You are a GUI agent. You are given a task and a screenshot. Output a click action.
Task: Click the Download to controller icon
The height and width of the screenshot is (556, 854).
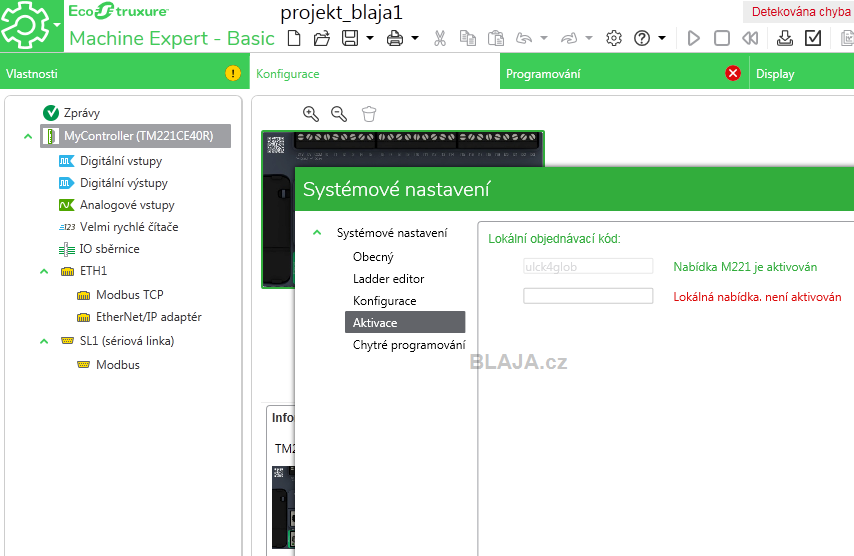pyautogui.click(x=785, y=38)
